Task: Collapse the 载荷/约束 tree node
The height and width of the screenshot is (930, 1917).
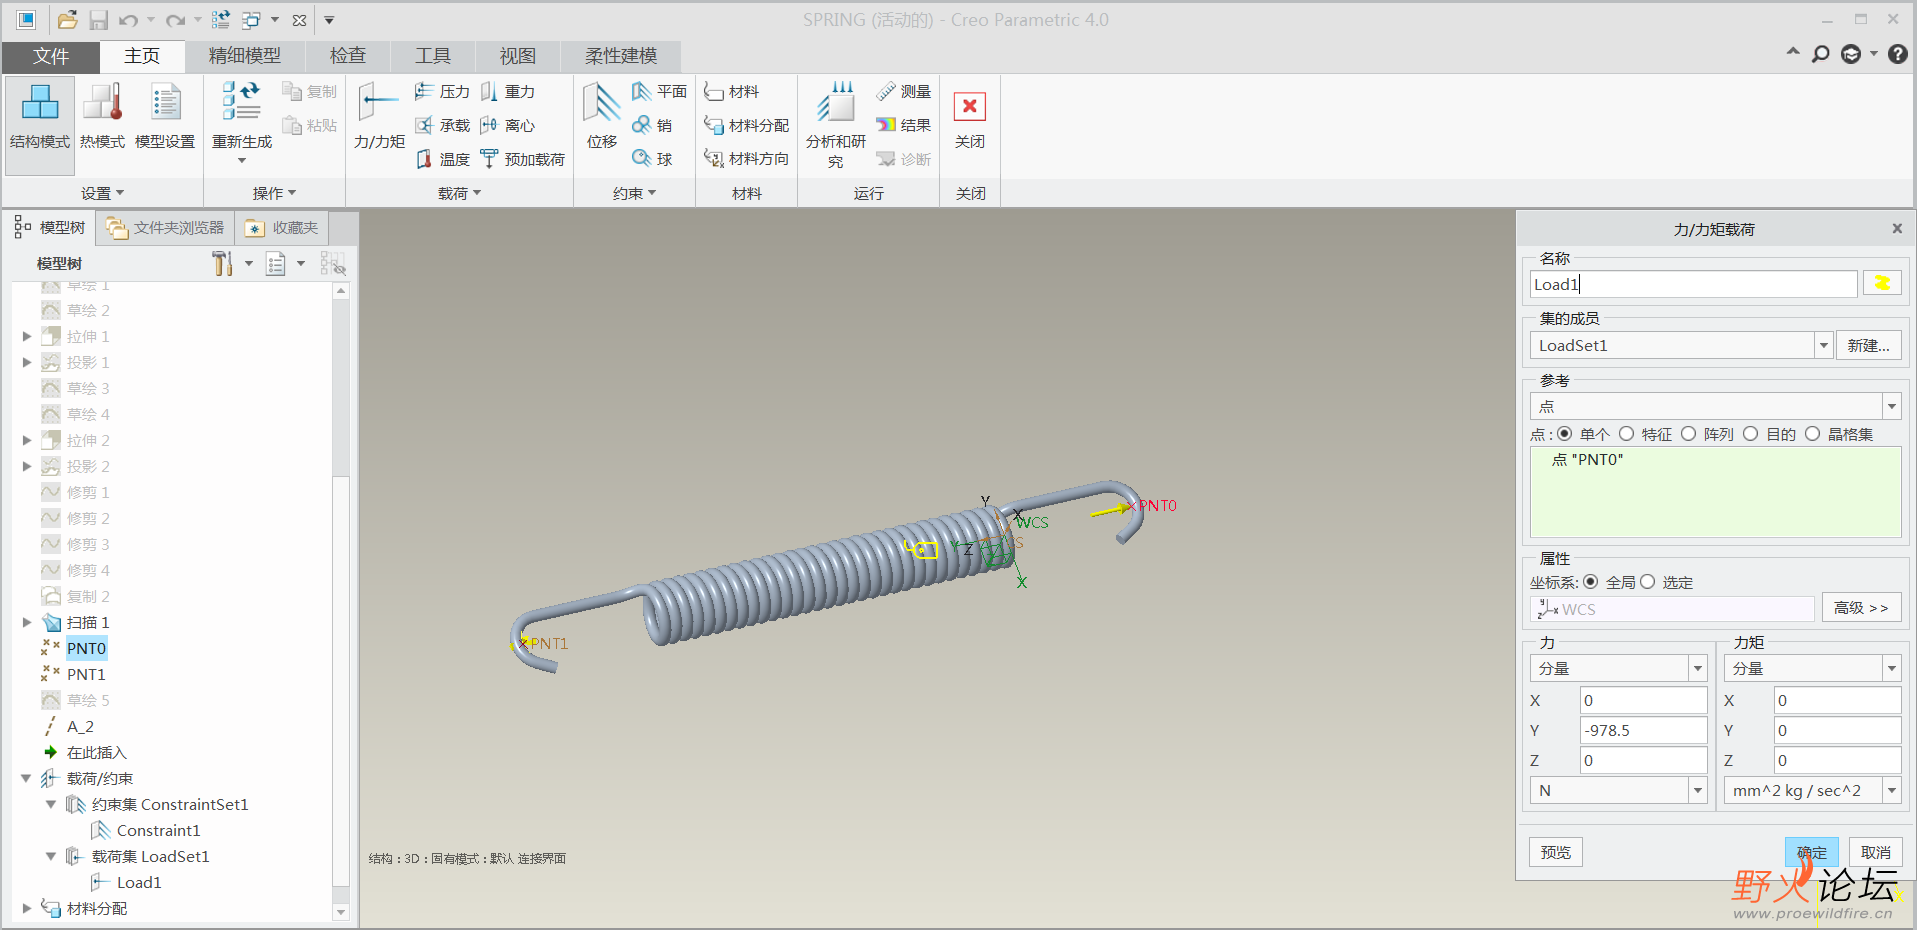Action: click(x=27, y=778)
